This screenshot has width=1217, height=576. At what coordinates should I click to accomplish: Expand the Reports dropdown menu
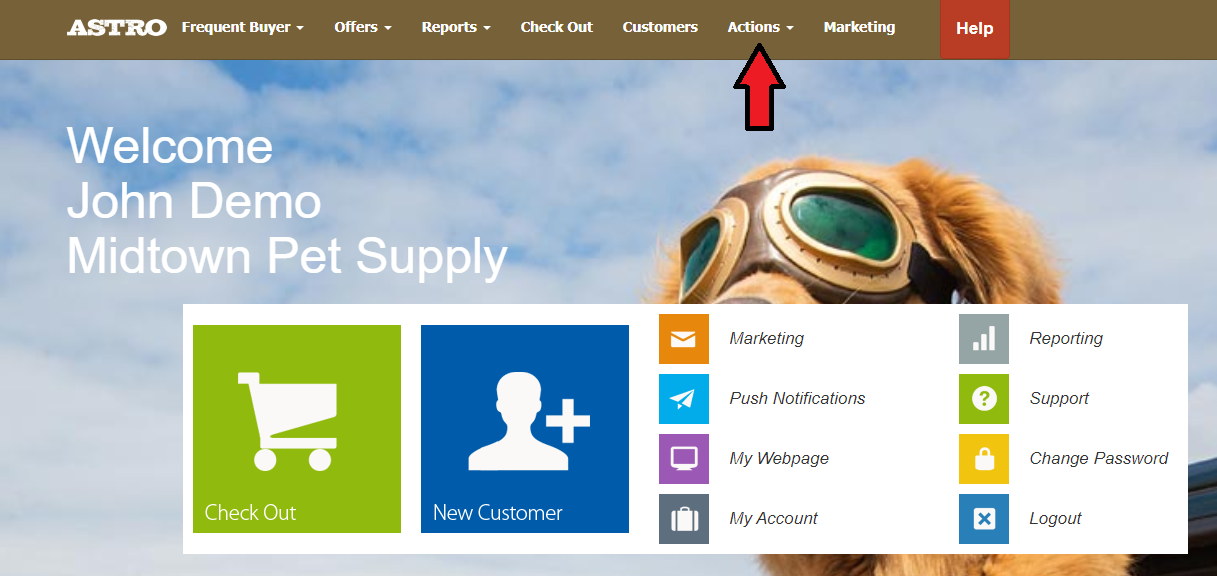456,28
